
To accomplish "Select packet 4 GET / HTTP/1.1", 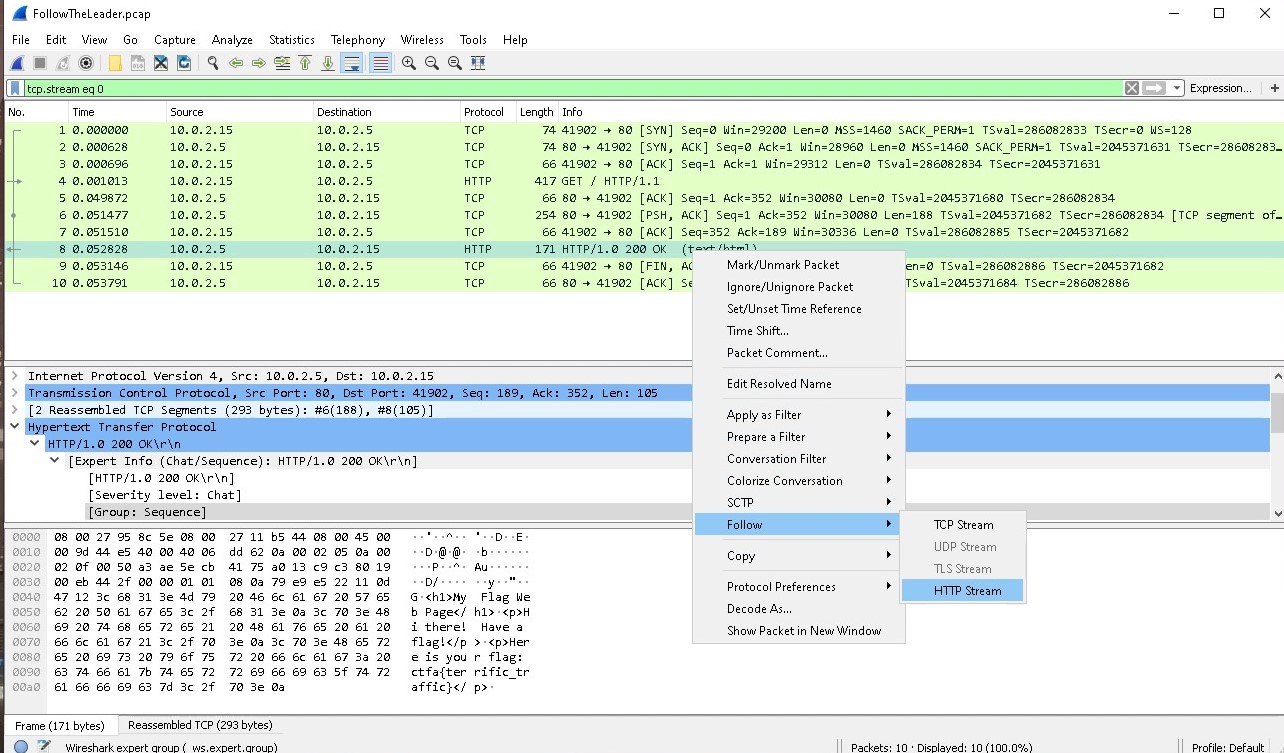I will pos(644,181).
